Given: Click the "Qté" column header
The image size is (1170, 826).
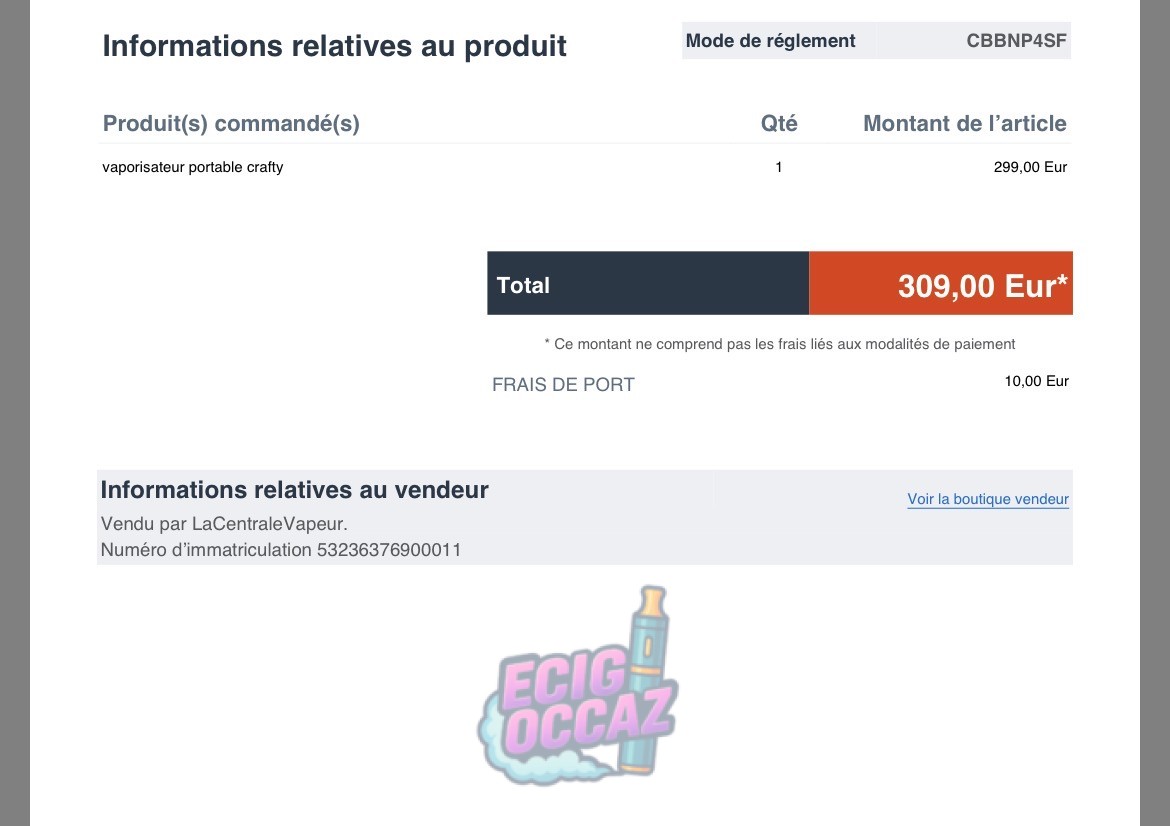Looking at the screenshot, I should pyautogui.click(x=779, y=124).
